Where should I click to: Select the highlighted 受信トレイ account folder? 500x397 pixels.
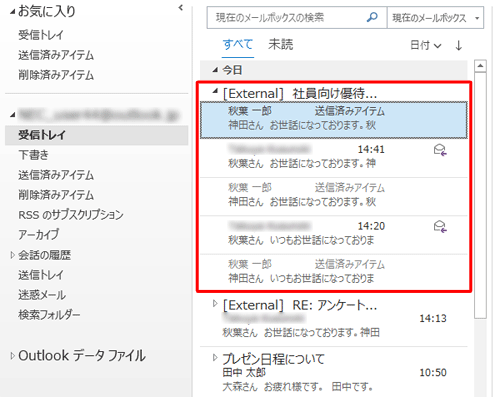click(x=97, y=135)
